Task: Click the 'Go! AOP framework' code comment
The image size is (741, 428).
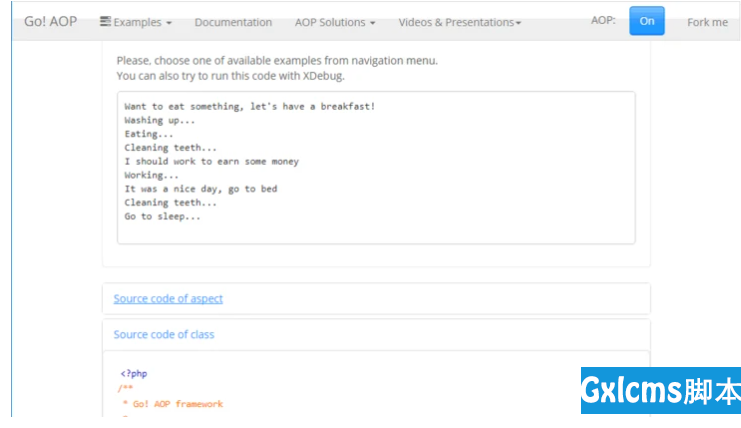Action: 177,403
